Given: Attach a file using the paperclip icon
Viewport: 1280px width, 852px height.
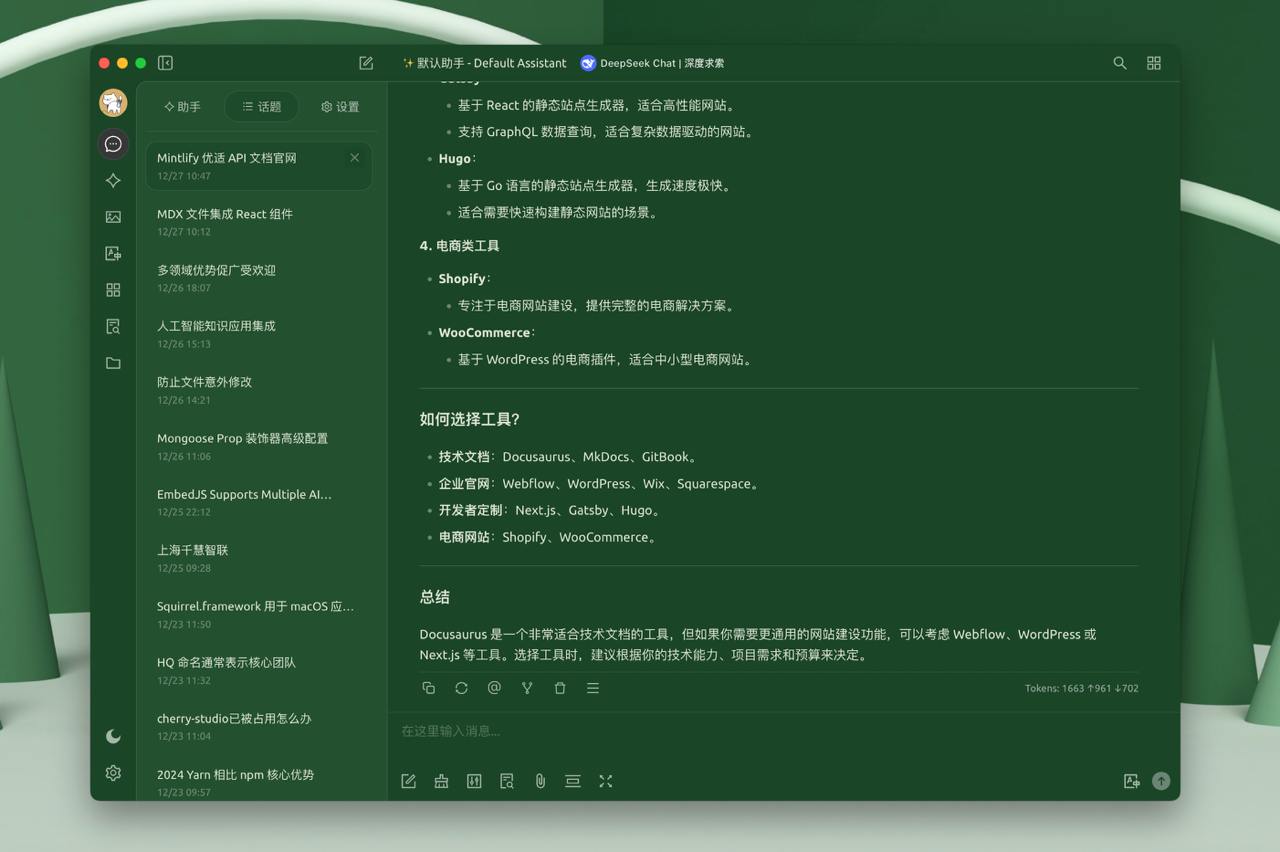Looking at the screenshot, I should [540, 781].
